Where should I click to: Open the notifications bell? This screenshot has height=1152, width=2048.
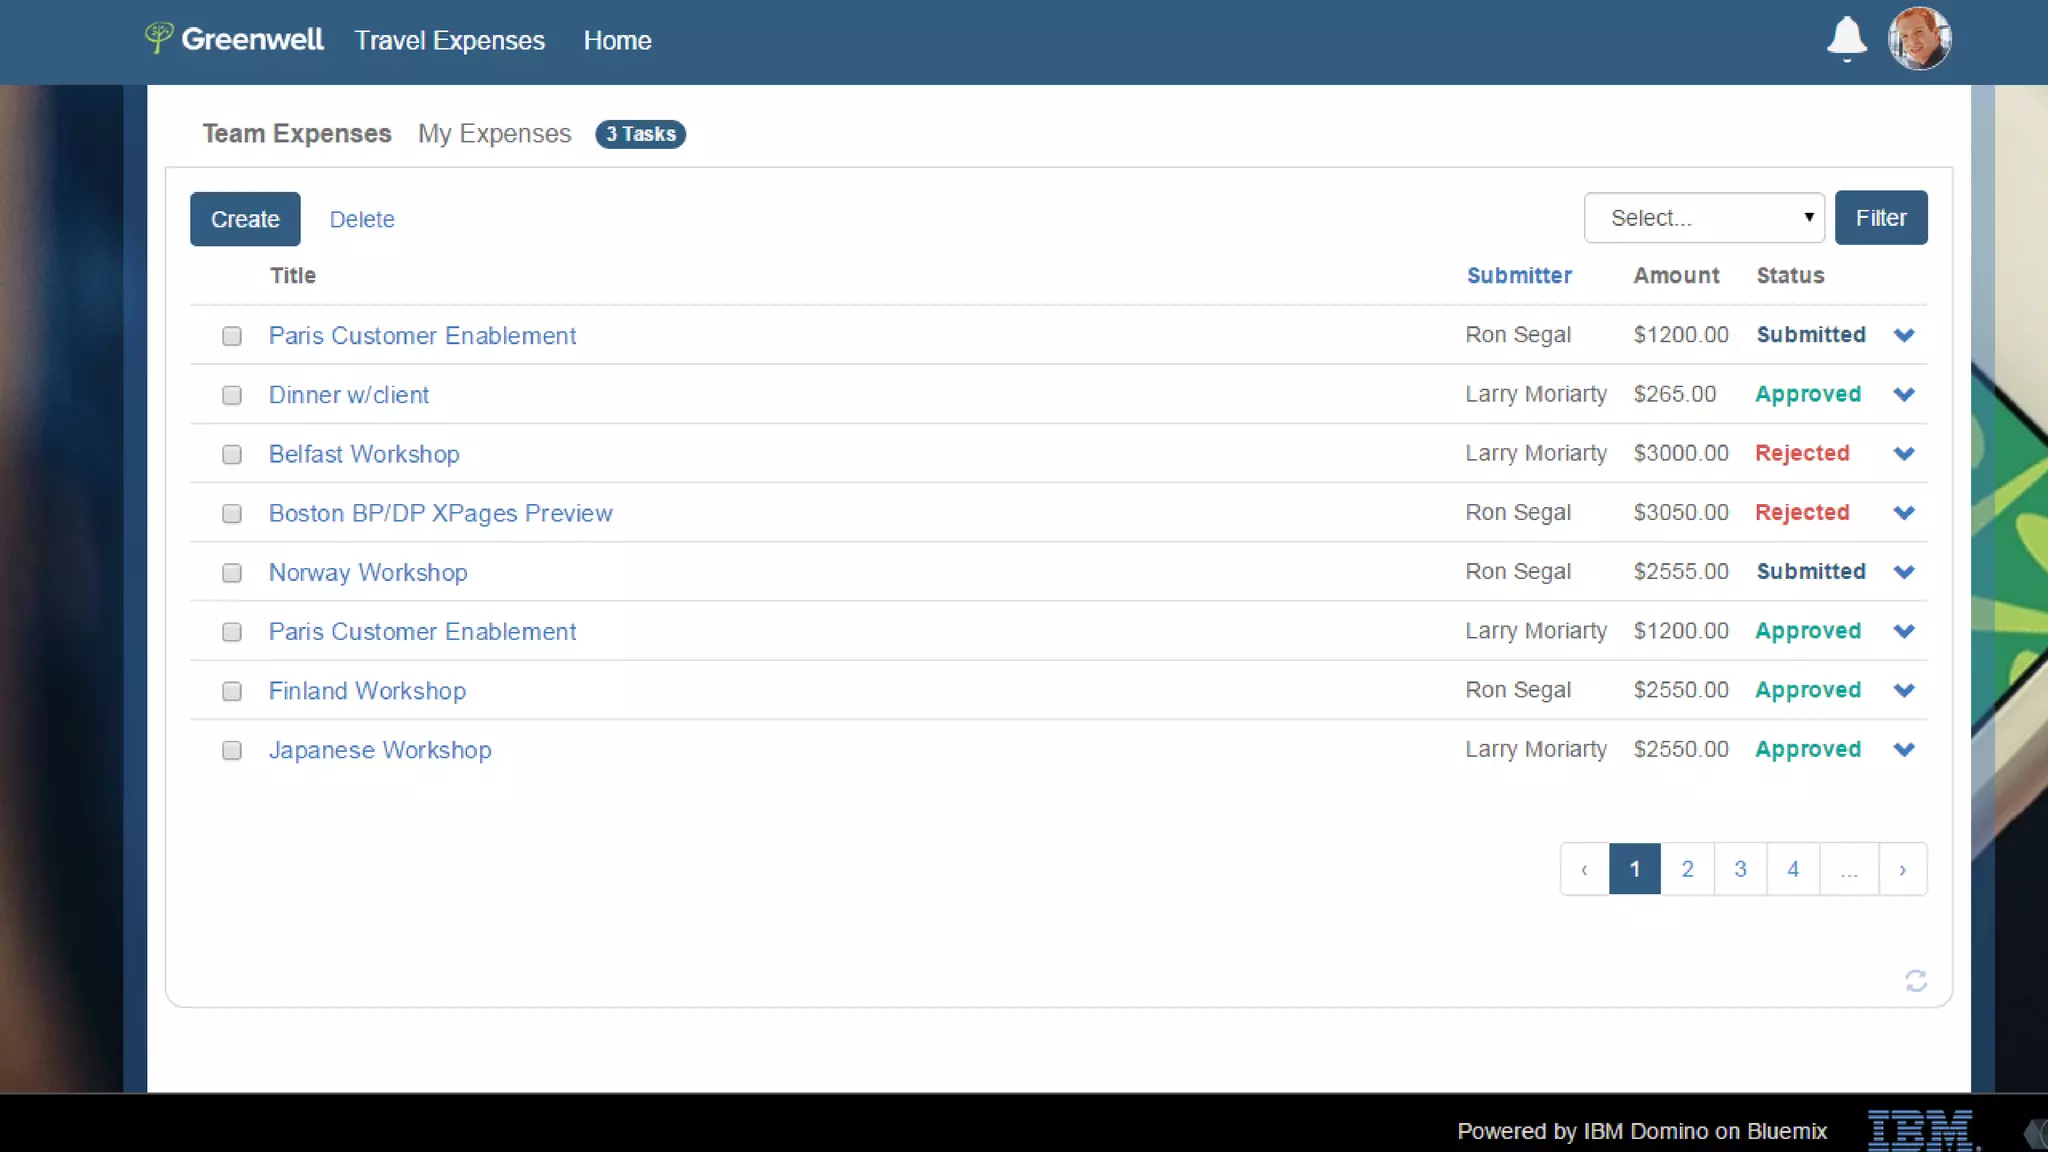pos(1846,39)
